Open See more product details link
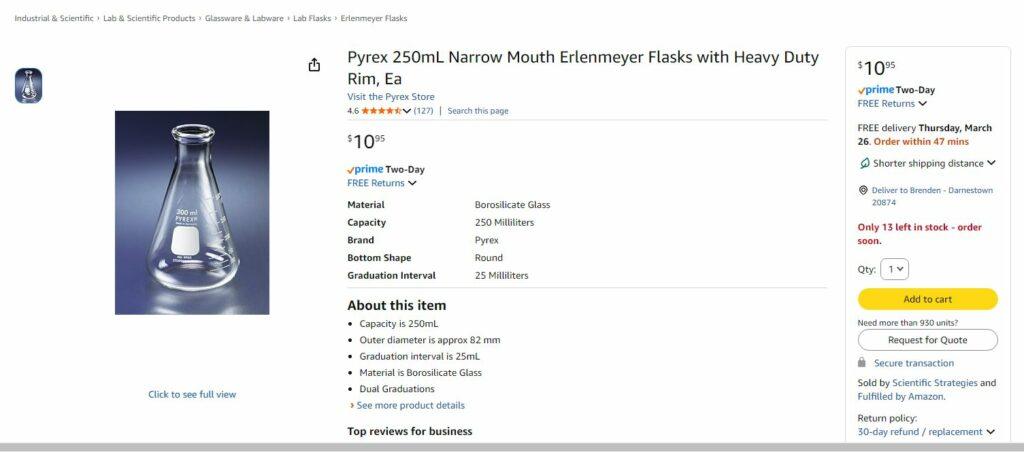This screenshot has height=452, width=1024. (x=410, y=405)
